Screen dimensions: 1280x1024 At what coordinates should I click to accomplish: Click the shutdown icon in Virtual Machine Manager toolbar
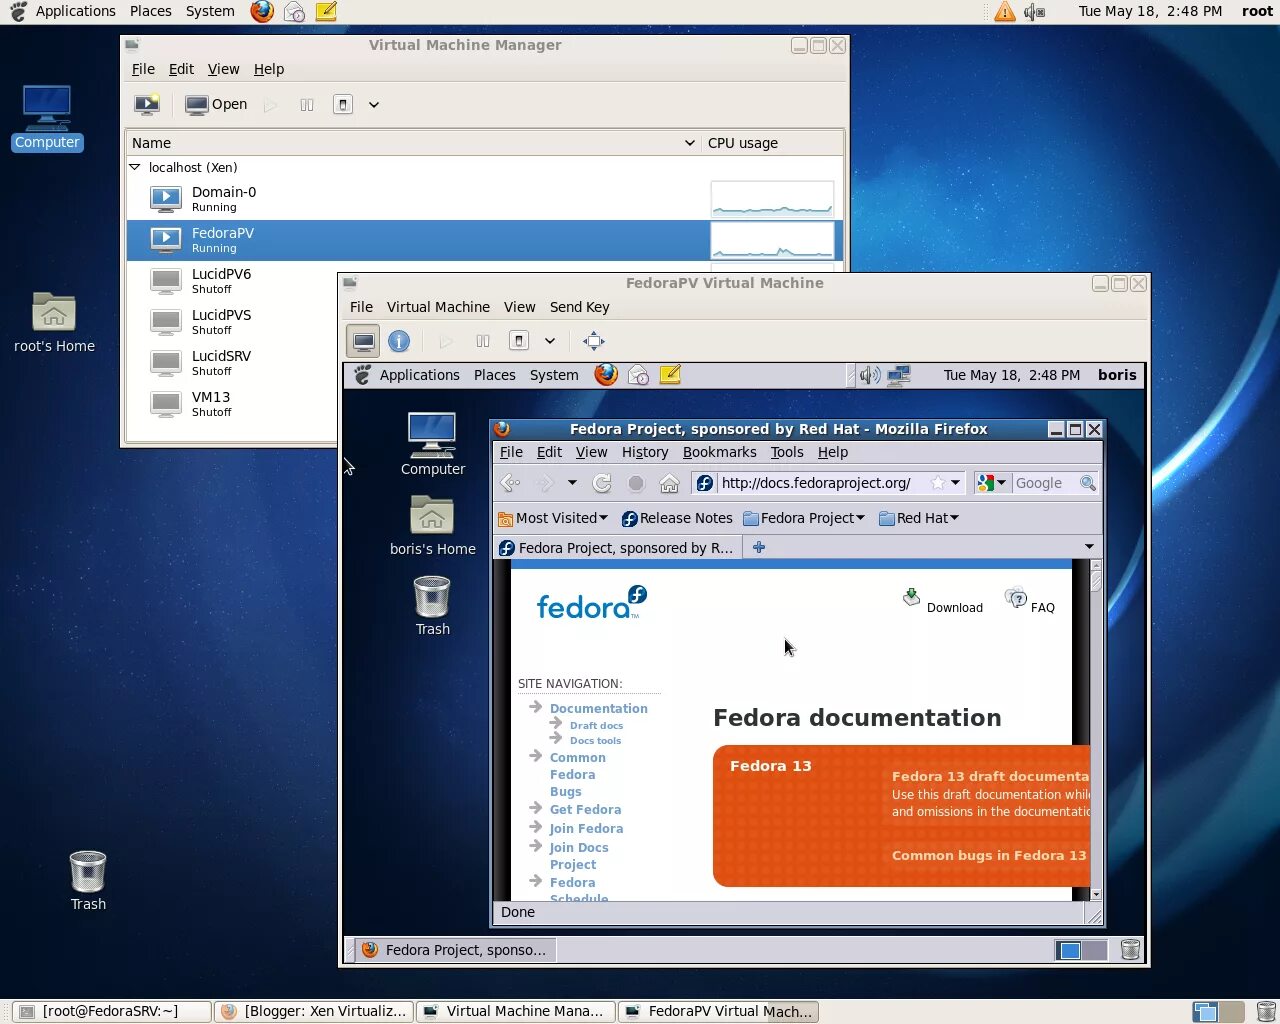[343, 104]
